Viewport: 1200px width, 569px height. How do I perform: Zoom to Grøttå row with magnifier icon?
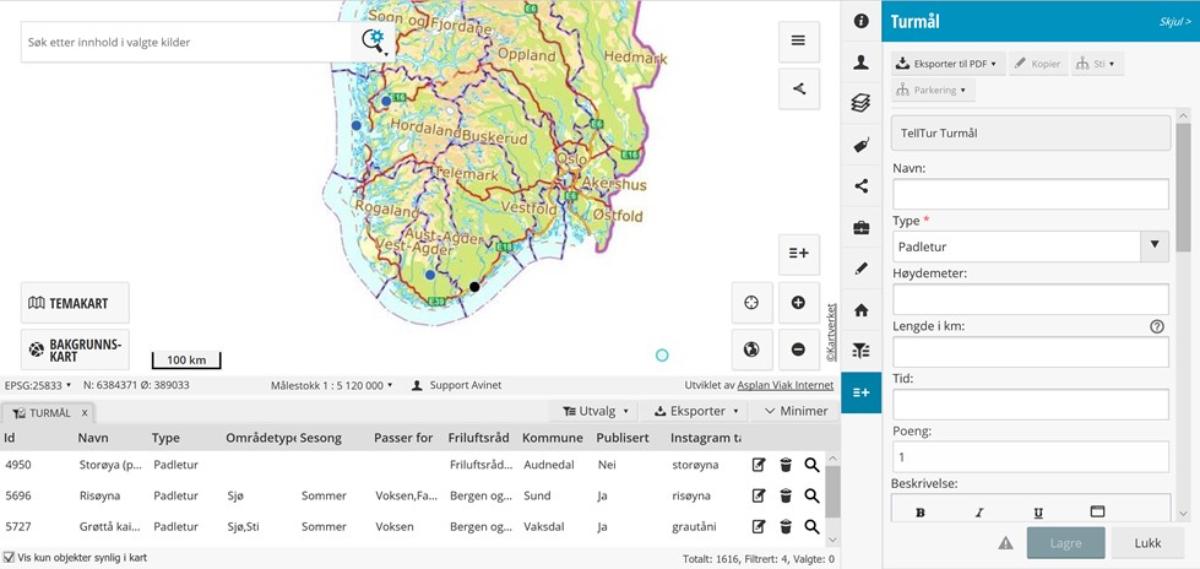[812, 527]
